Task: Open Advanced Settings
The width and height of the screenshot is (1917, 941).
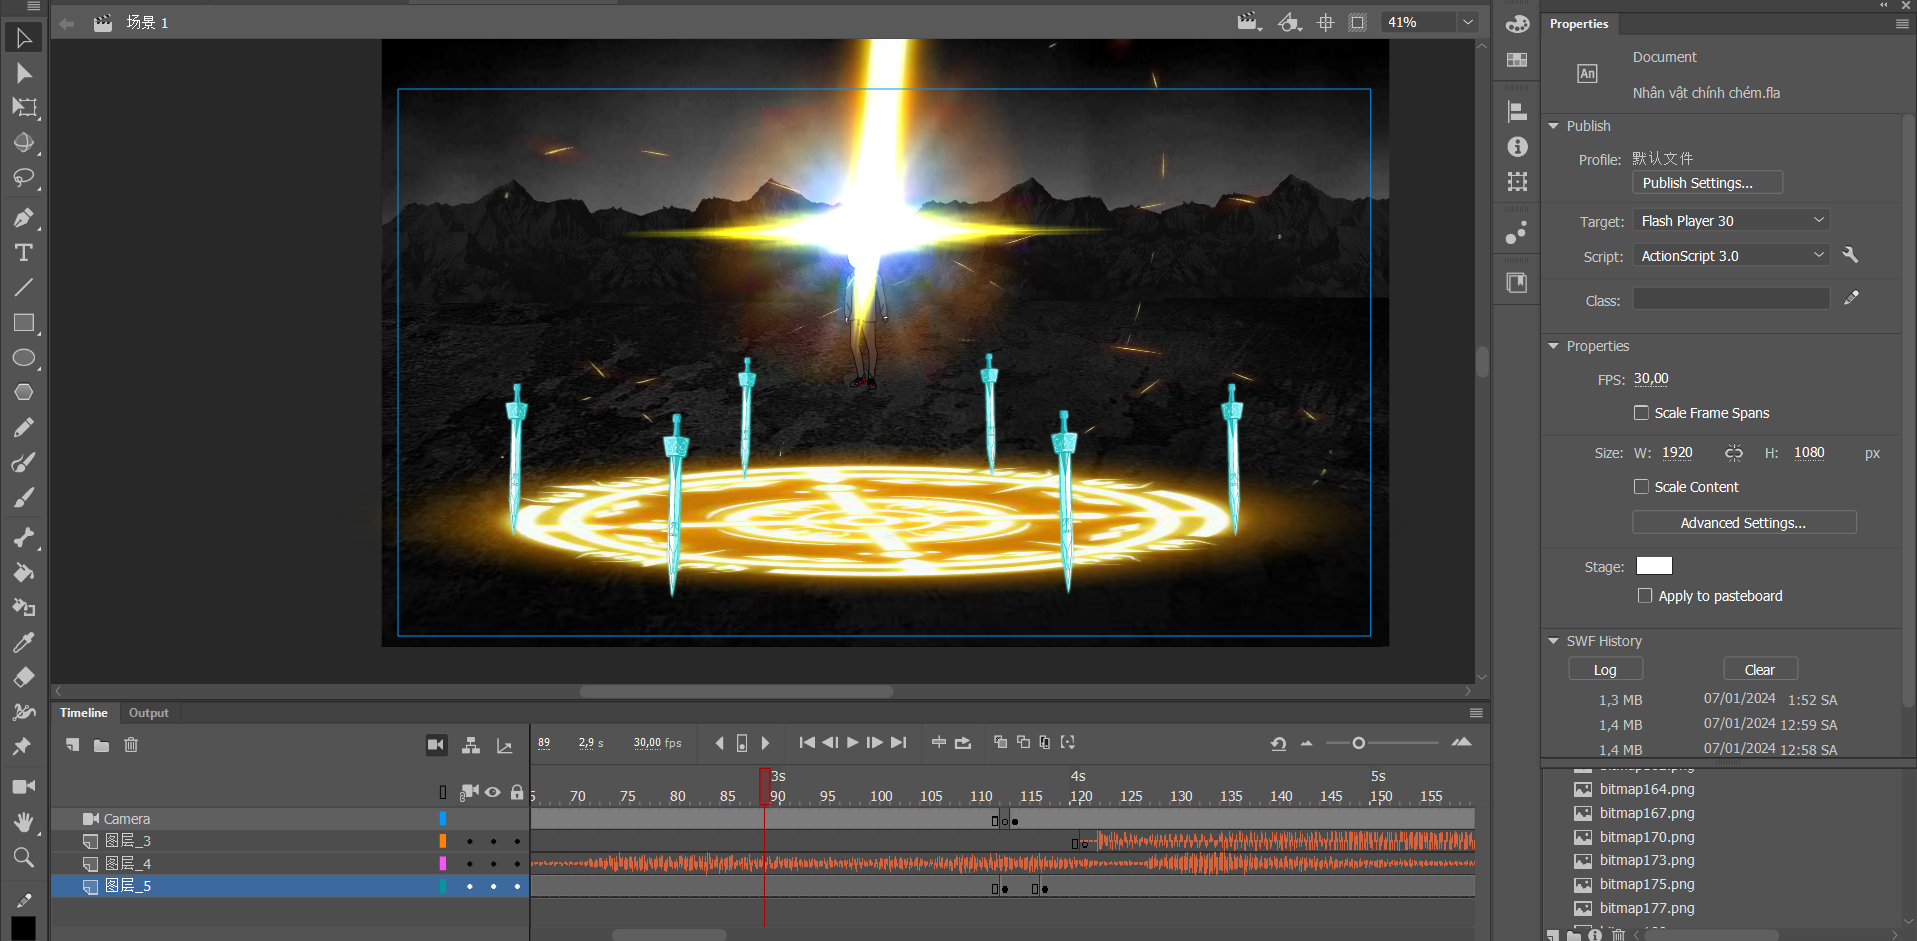Action: click(x=1743, y=523)
